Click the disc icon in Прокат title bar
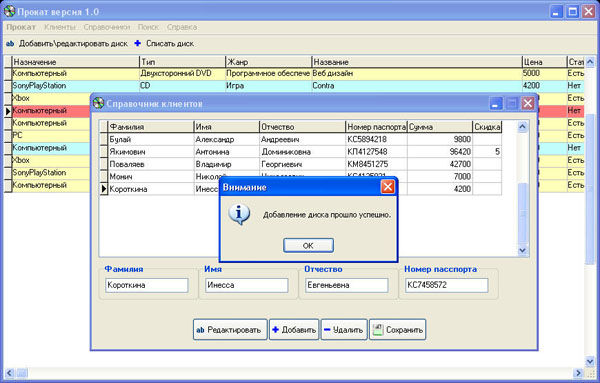600x383 pixels. [10, 11]
